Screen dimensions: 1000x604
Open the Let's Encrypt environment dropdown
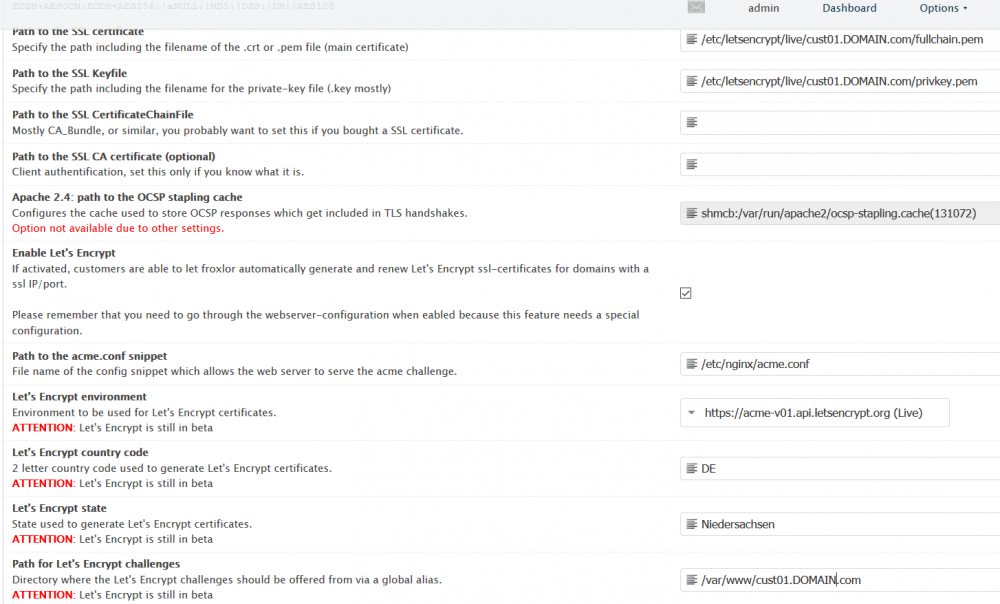814,412
